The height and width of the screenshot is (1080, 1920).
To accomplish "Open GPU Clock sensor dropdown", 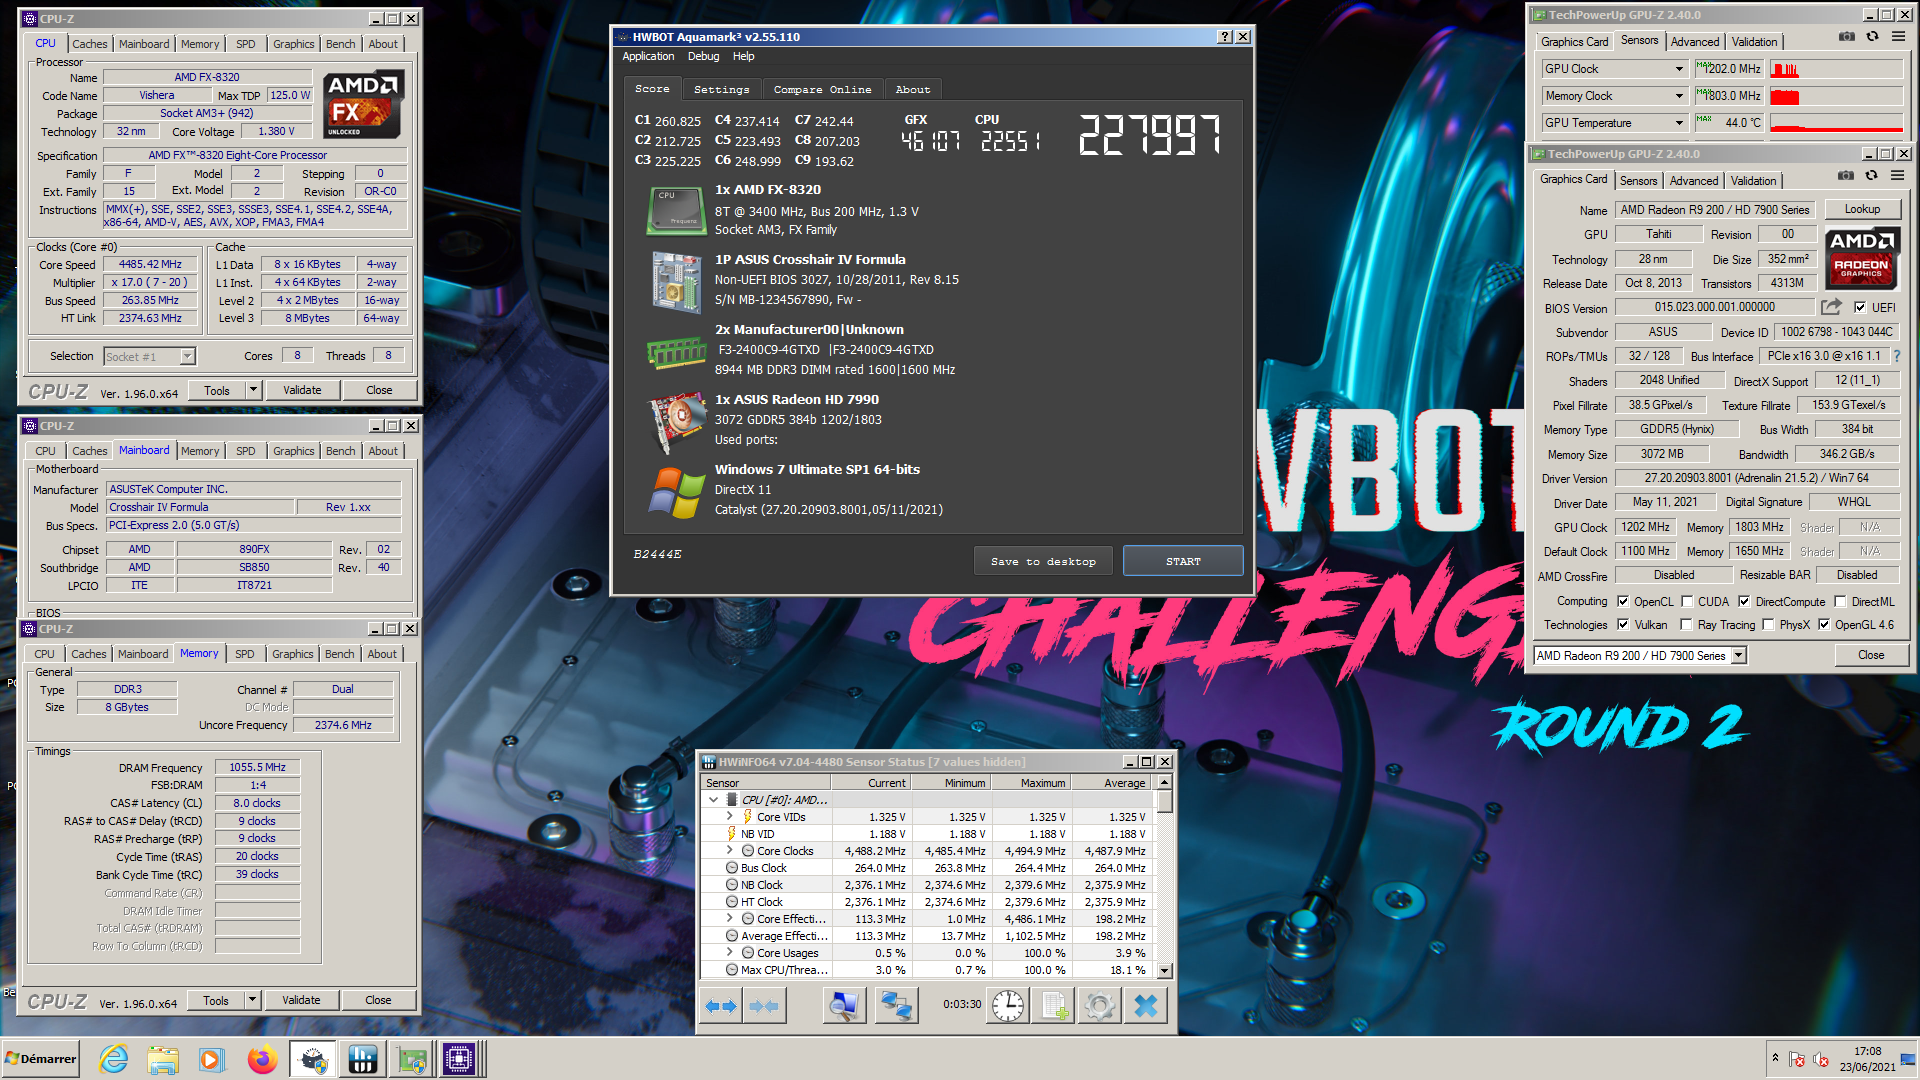I will [1679, 69].
